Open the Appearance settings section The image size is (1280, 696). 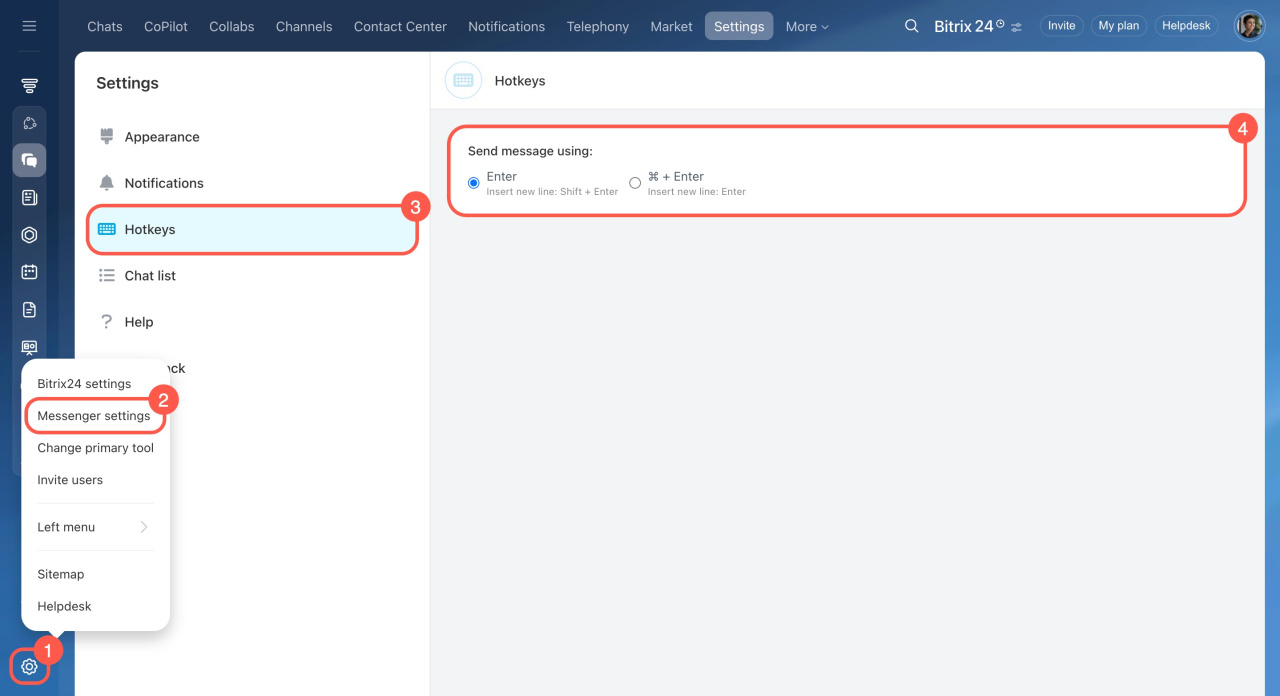pos(161,137)
